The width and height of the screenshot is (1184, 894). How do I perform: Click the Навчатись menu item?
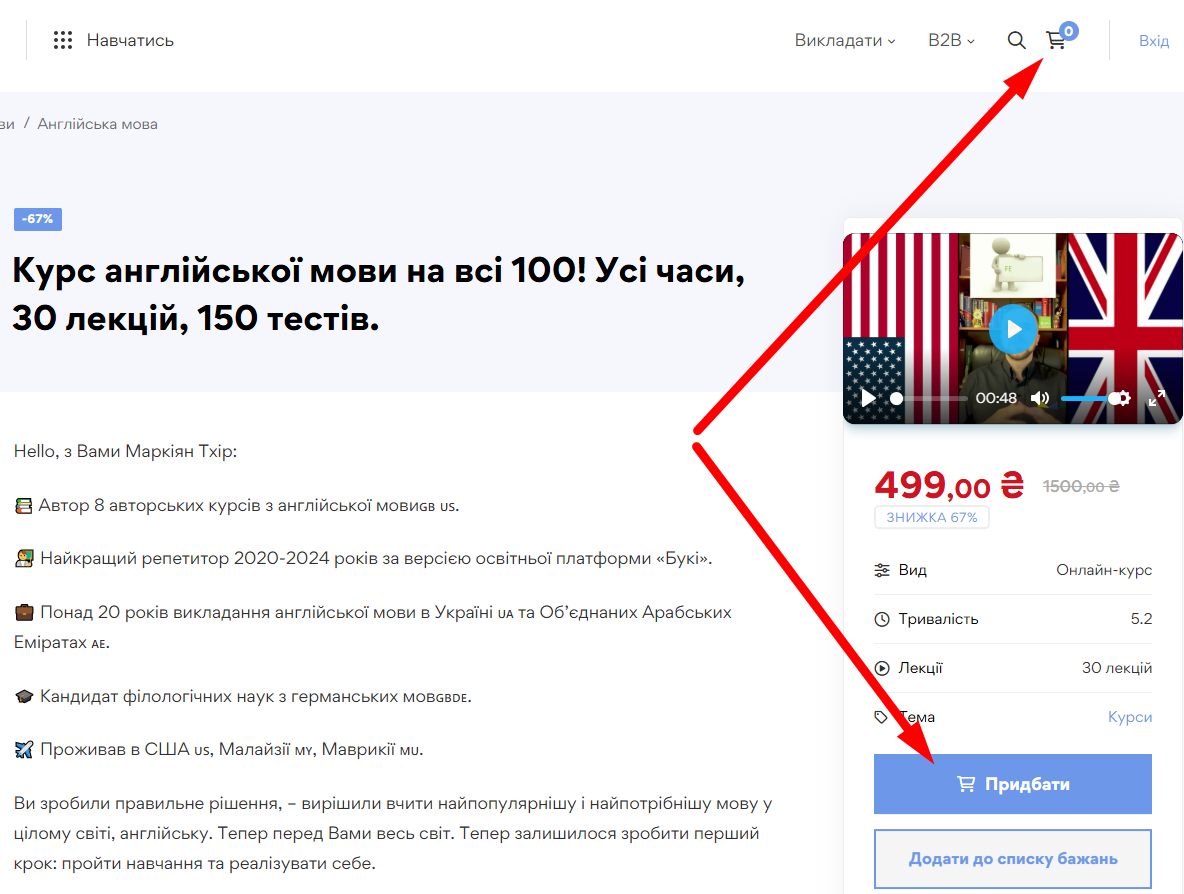tap(130, 40)
